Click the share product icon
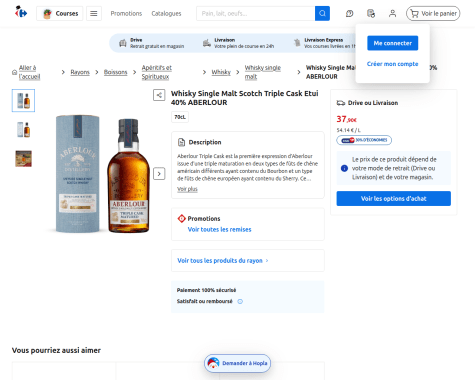475x380 pixels. (159, 95)
